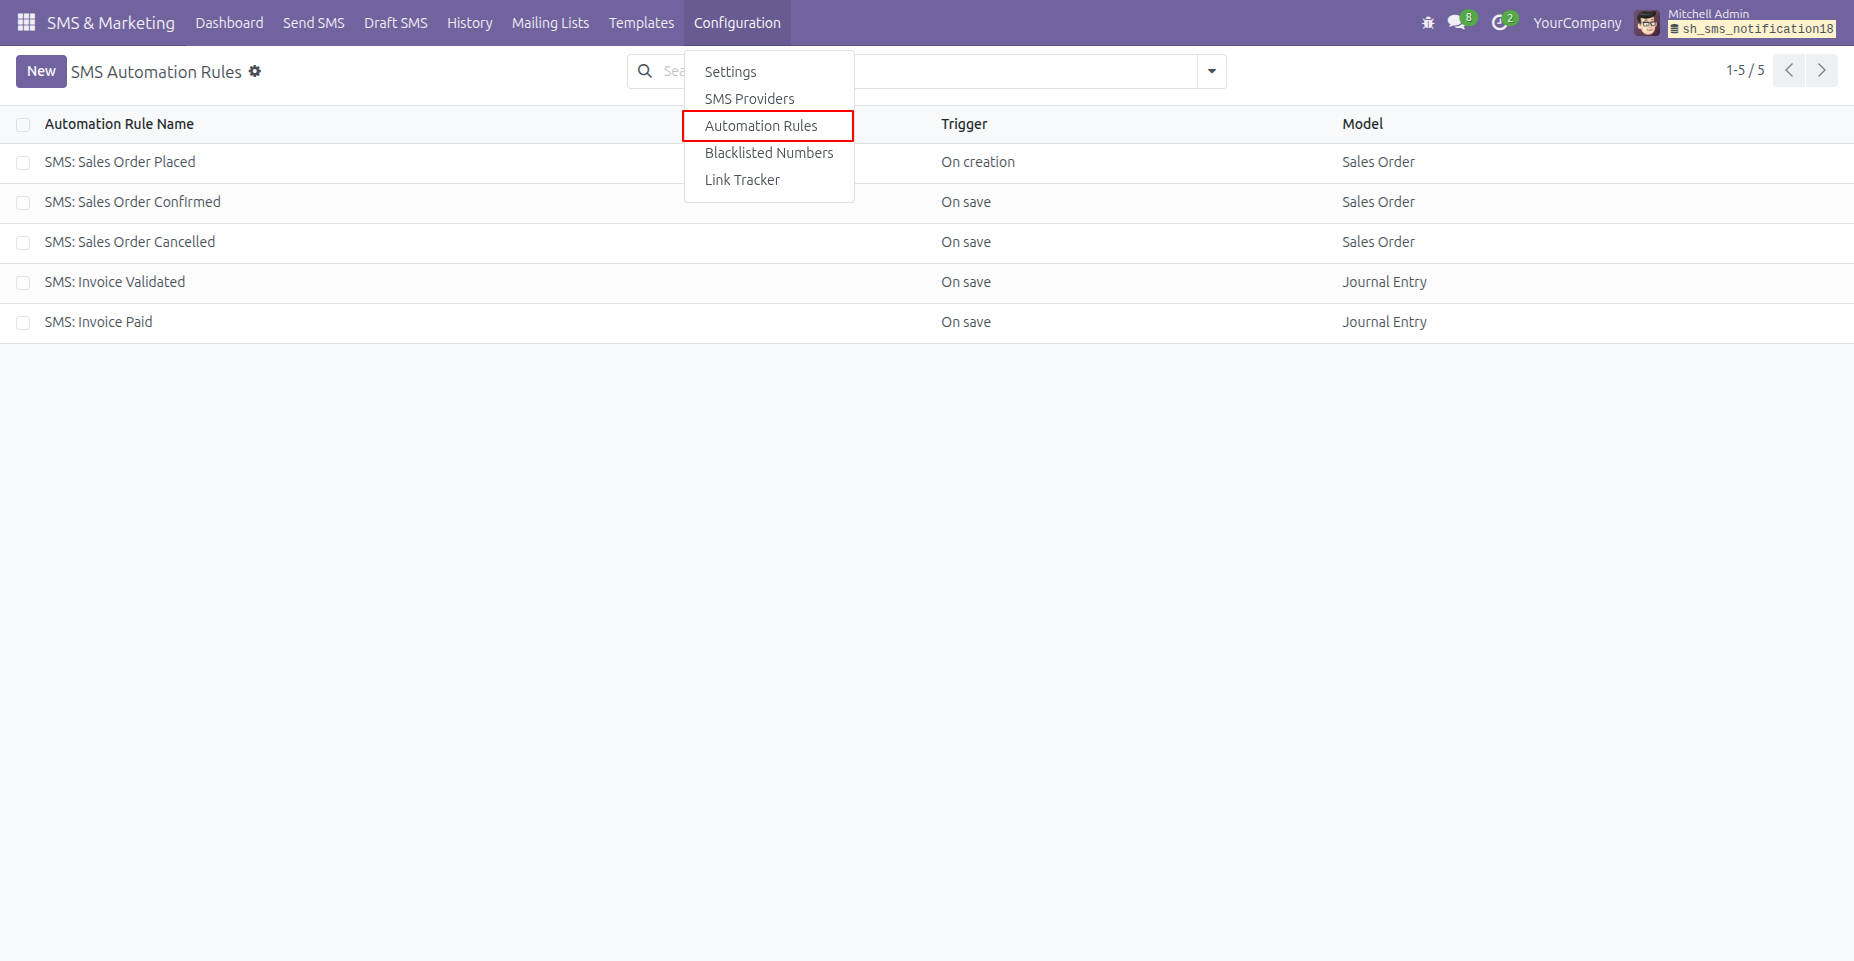1854x961 pixels.
Task: Sort by Trigger column header
Action: click(x=964, y=124)
